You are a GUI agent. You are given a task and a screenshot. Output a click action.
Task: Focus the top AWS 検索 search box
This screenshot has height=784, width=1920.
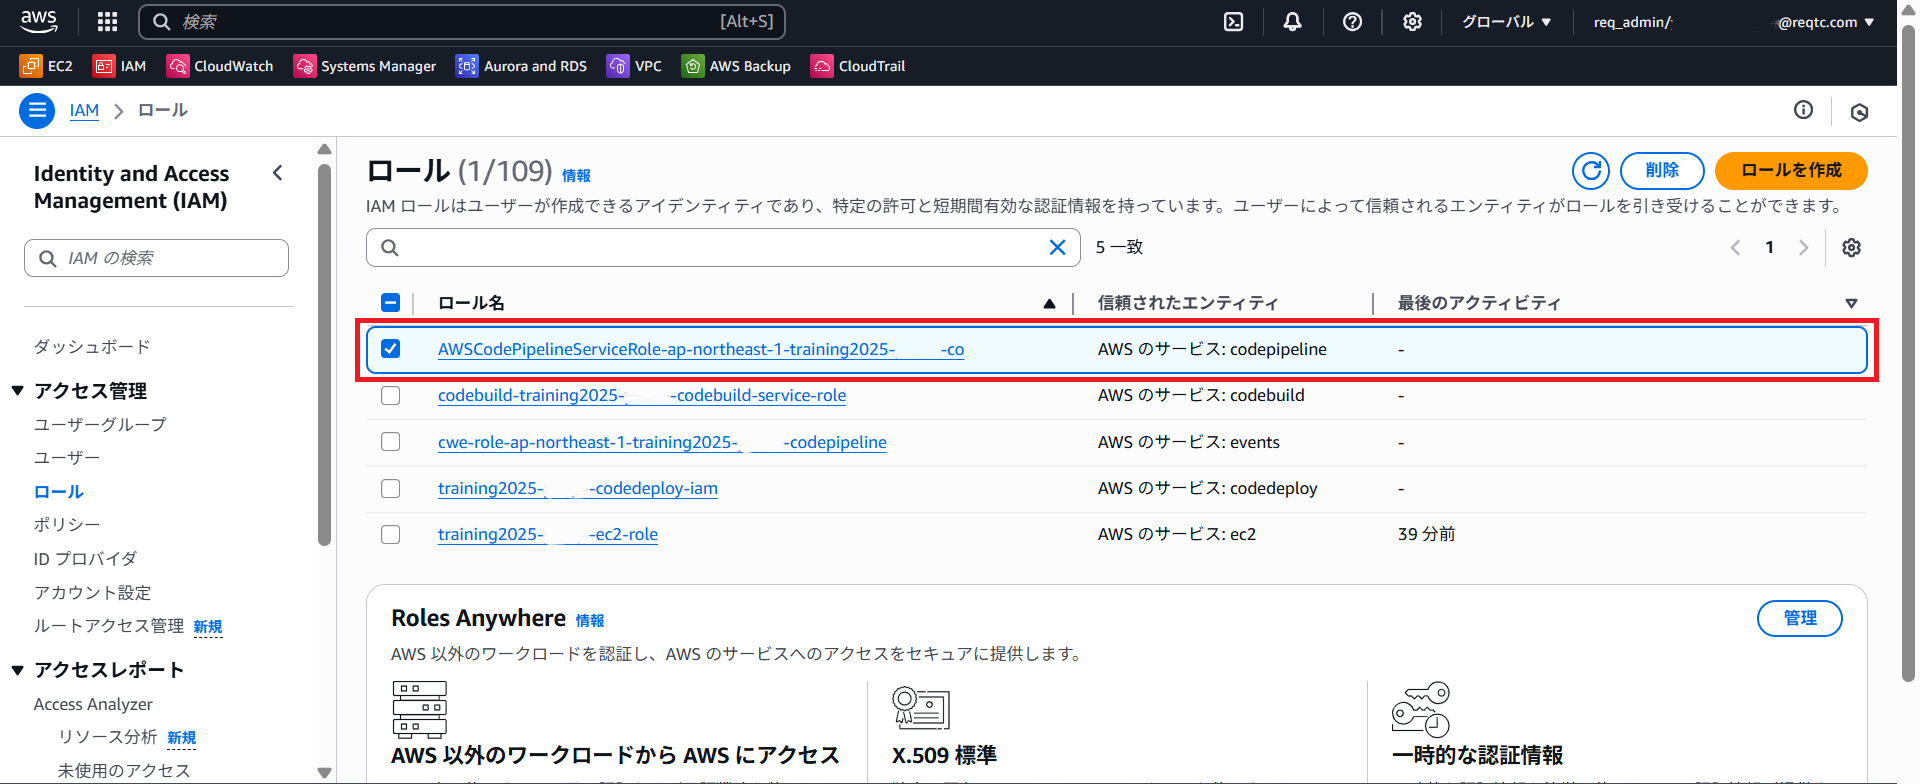(x=462, y=22)
